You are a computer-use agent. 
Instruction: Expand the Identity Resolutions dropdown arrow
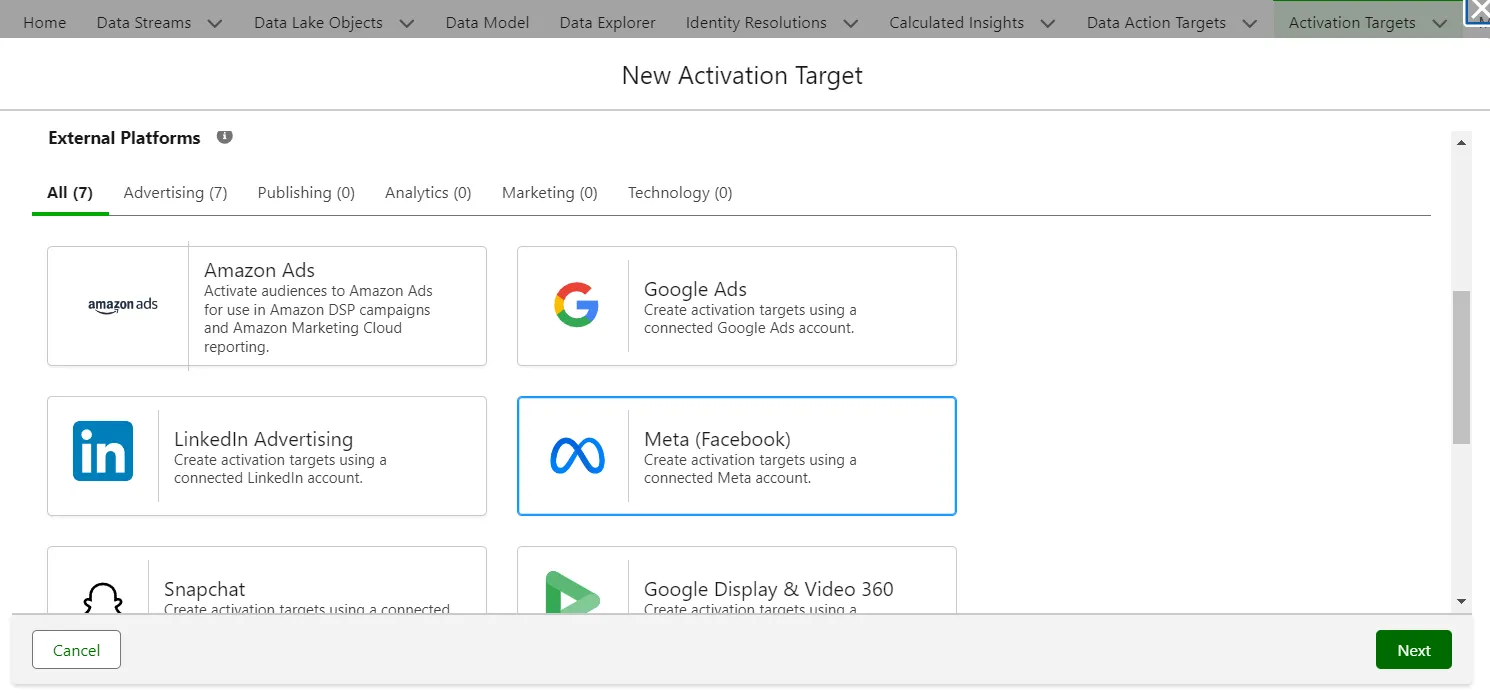tap(850, 23)
